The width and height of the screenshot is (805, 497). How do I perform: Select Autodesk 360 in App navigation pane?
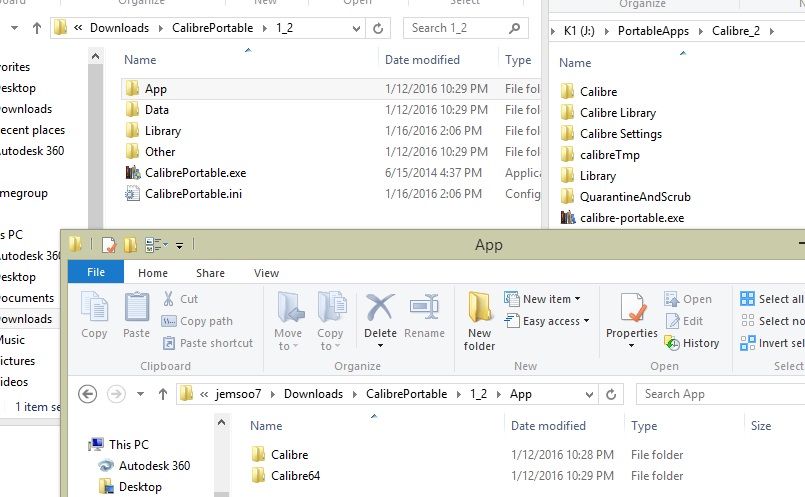pos(154,466)
